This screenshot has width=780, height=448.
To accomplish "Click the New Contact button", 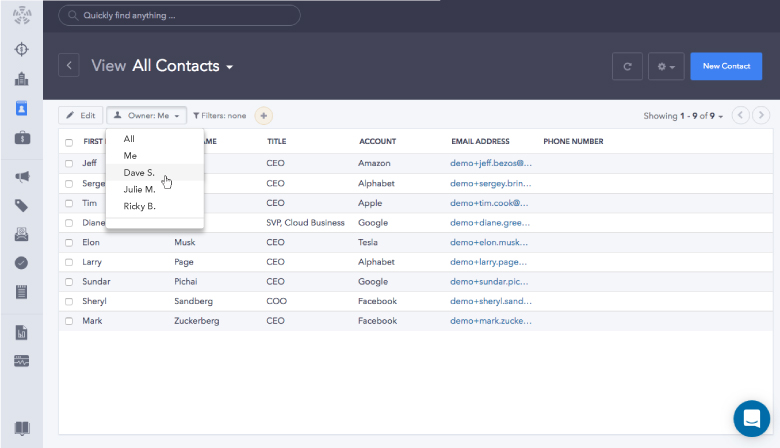I will pyautogui.click(x=726, y=66).
